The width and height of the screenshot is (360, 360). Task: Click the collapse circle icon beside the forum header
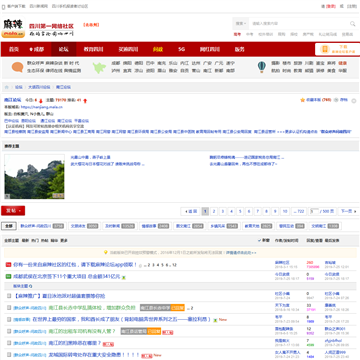pos(354,101)
